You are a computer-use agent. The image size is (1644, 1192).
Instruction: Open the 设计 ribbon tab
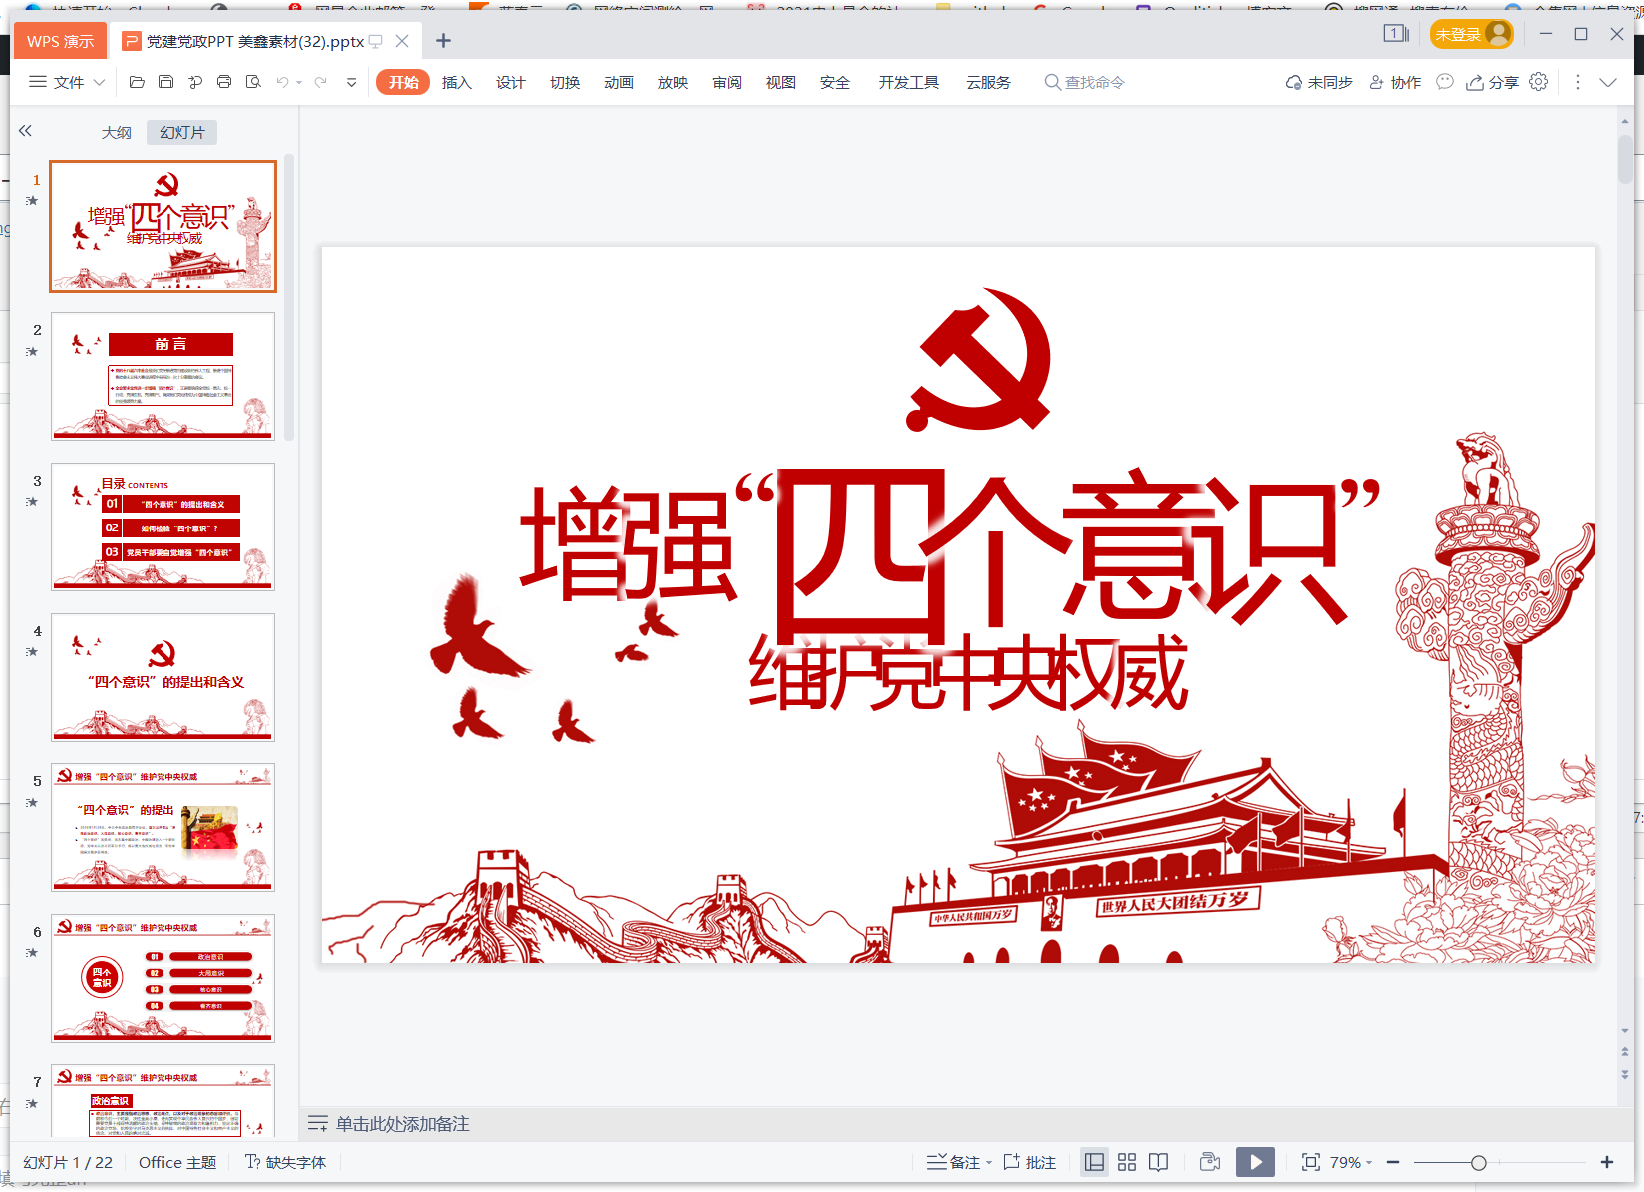(x=511, y=82)
